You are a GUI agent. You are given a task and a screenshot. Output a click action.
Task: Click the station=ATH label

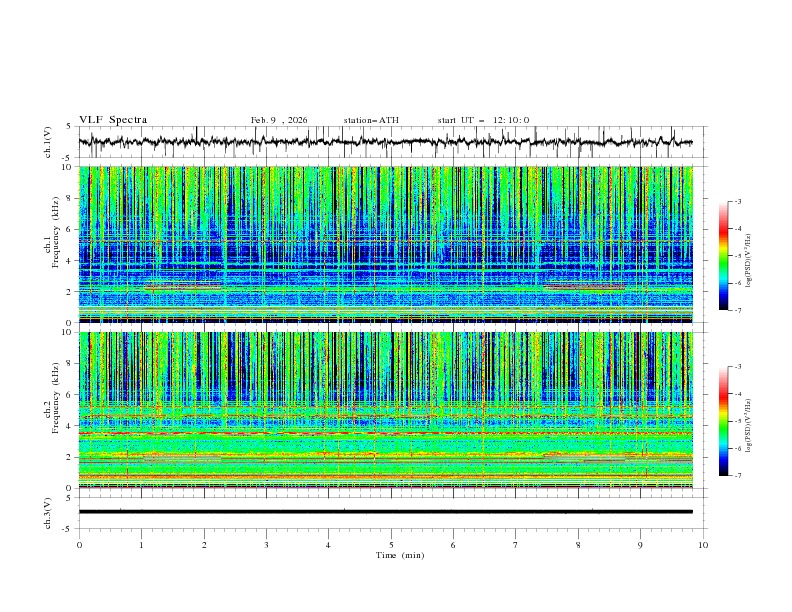click(371, 120)
